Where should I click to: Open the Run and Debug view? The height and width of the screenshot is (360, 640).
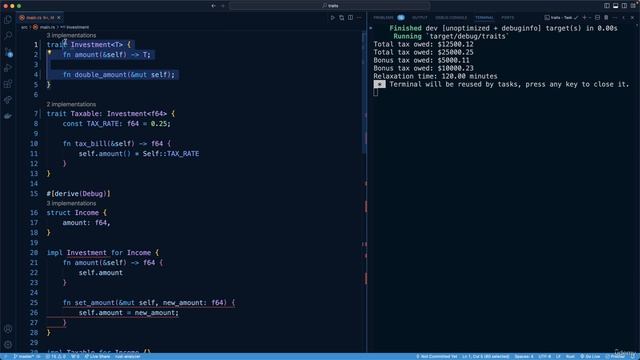[8, 68]
